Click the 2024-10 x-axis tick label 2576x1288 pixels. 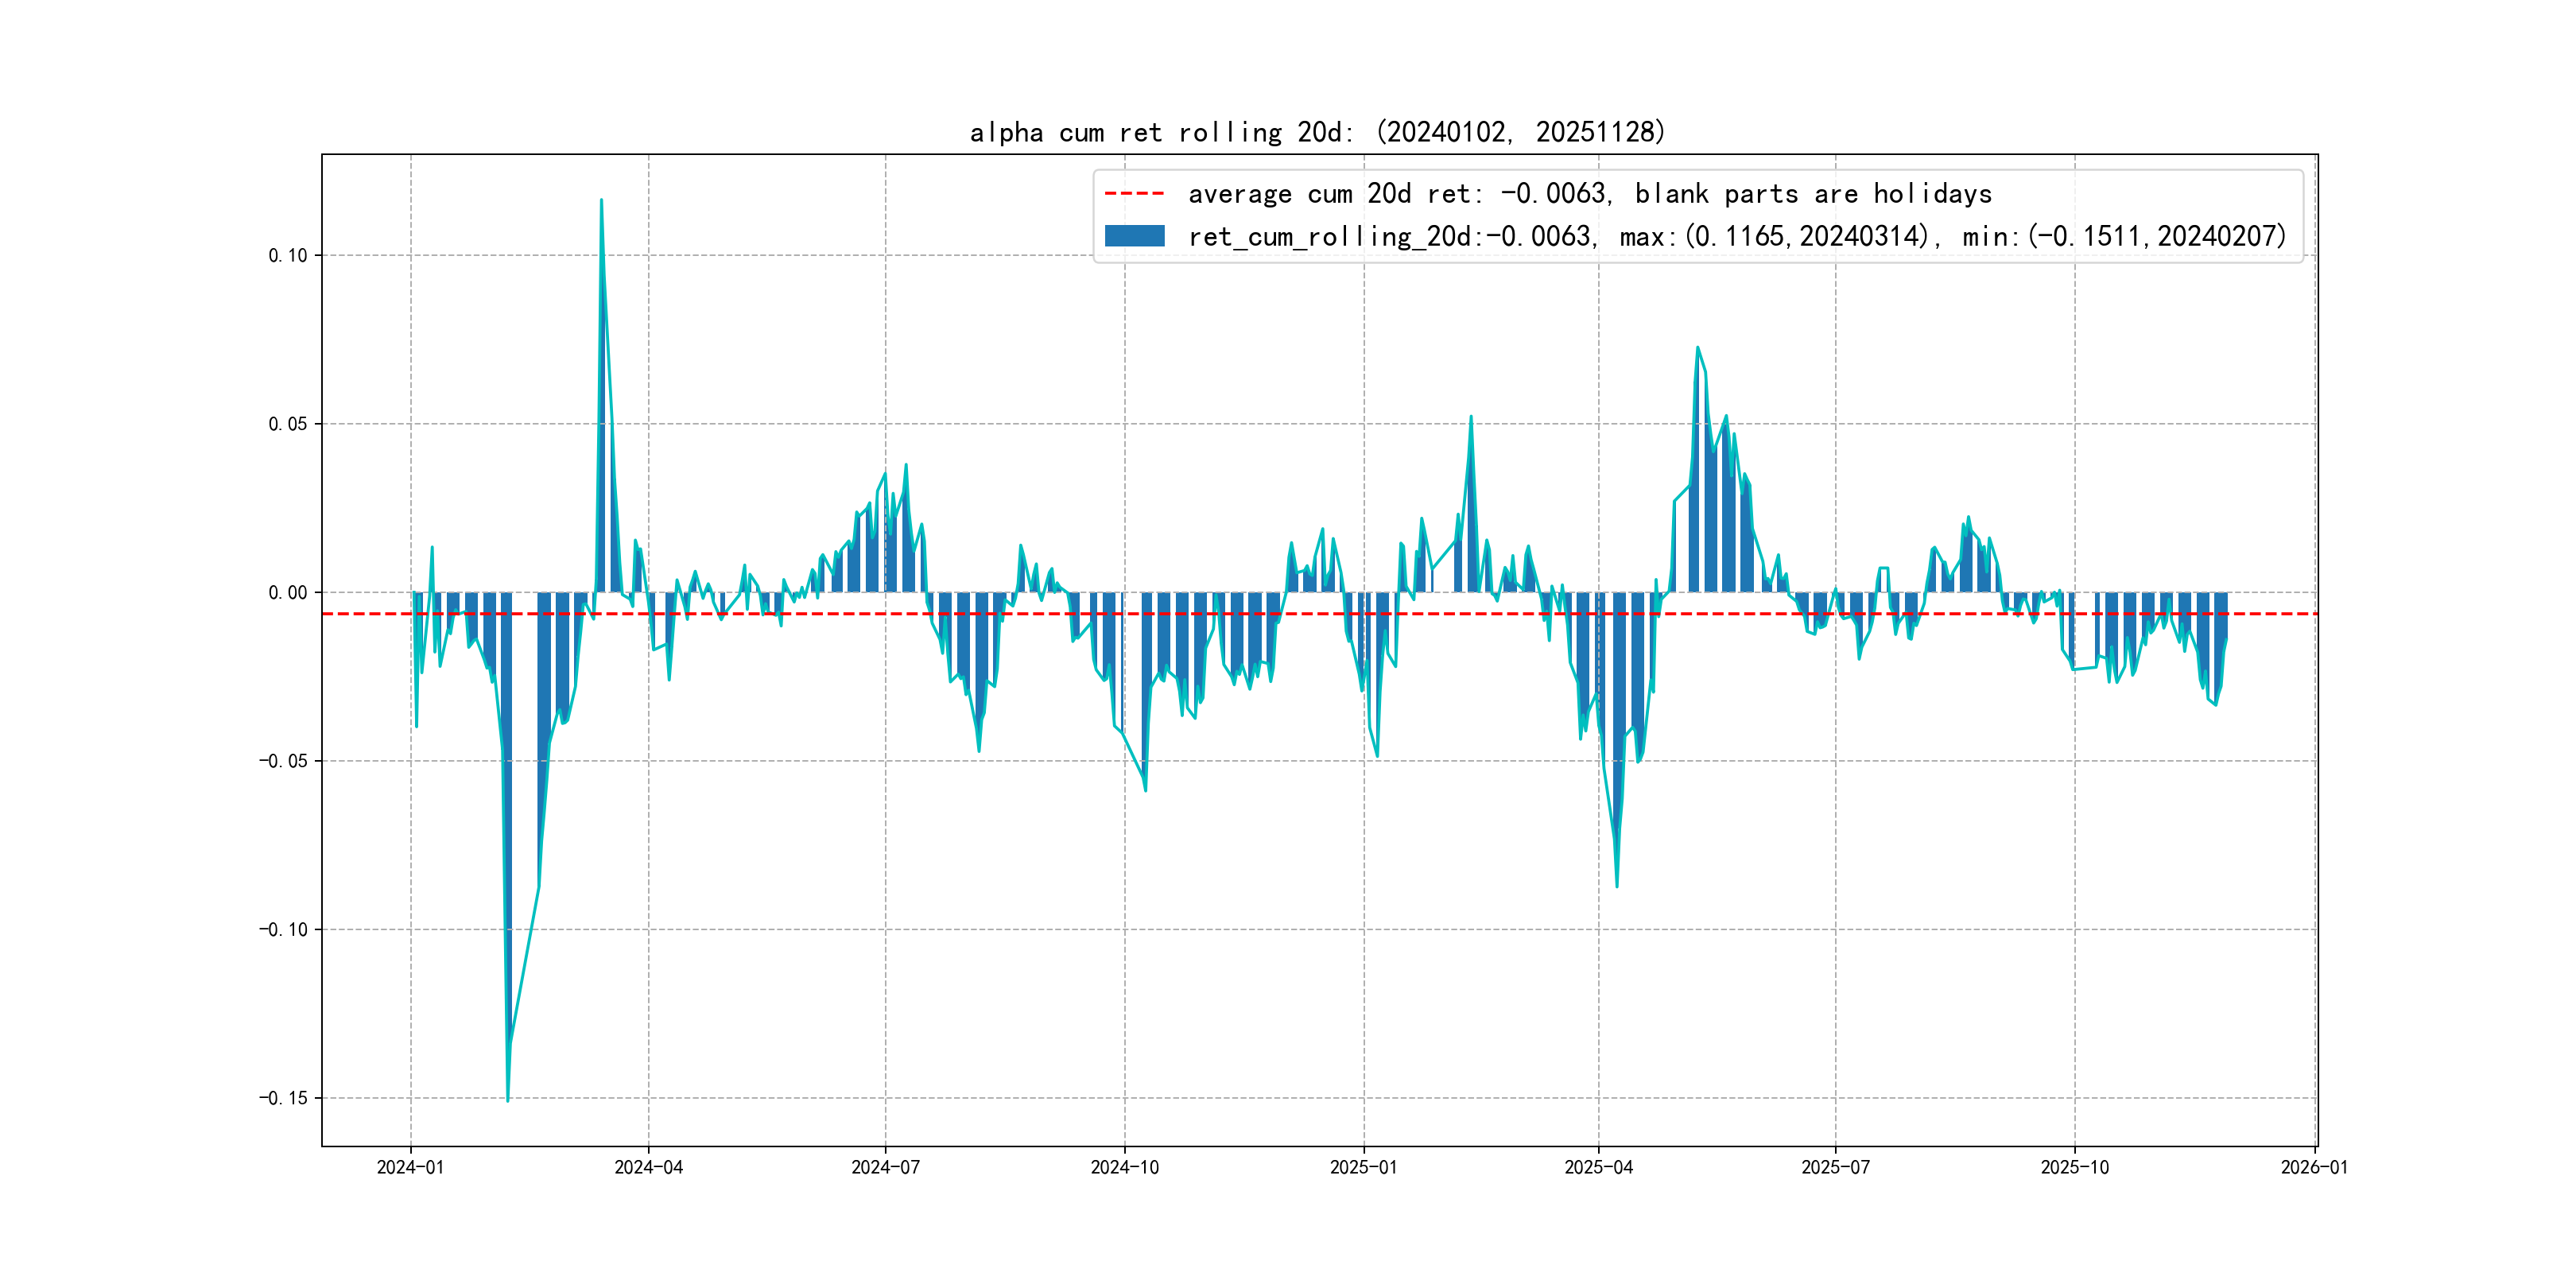[x=1124, y=1167]
